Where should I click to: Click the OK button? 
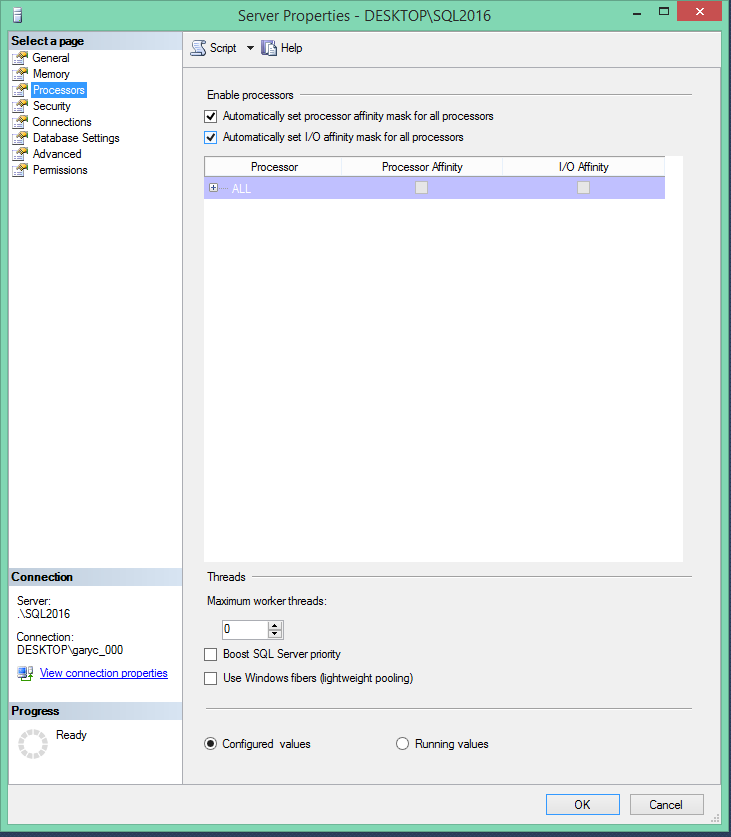583,804
